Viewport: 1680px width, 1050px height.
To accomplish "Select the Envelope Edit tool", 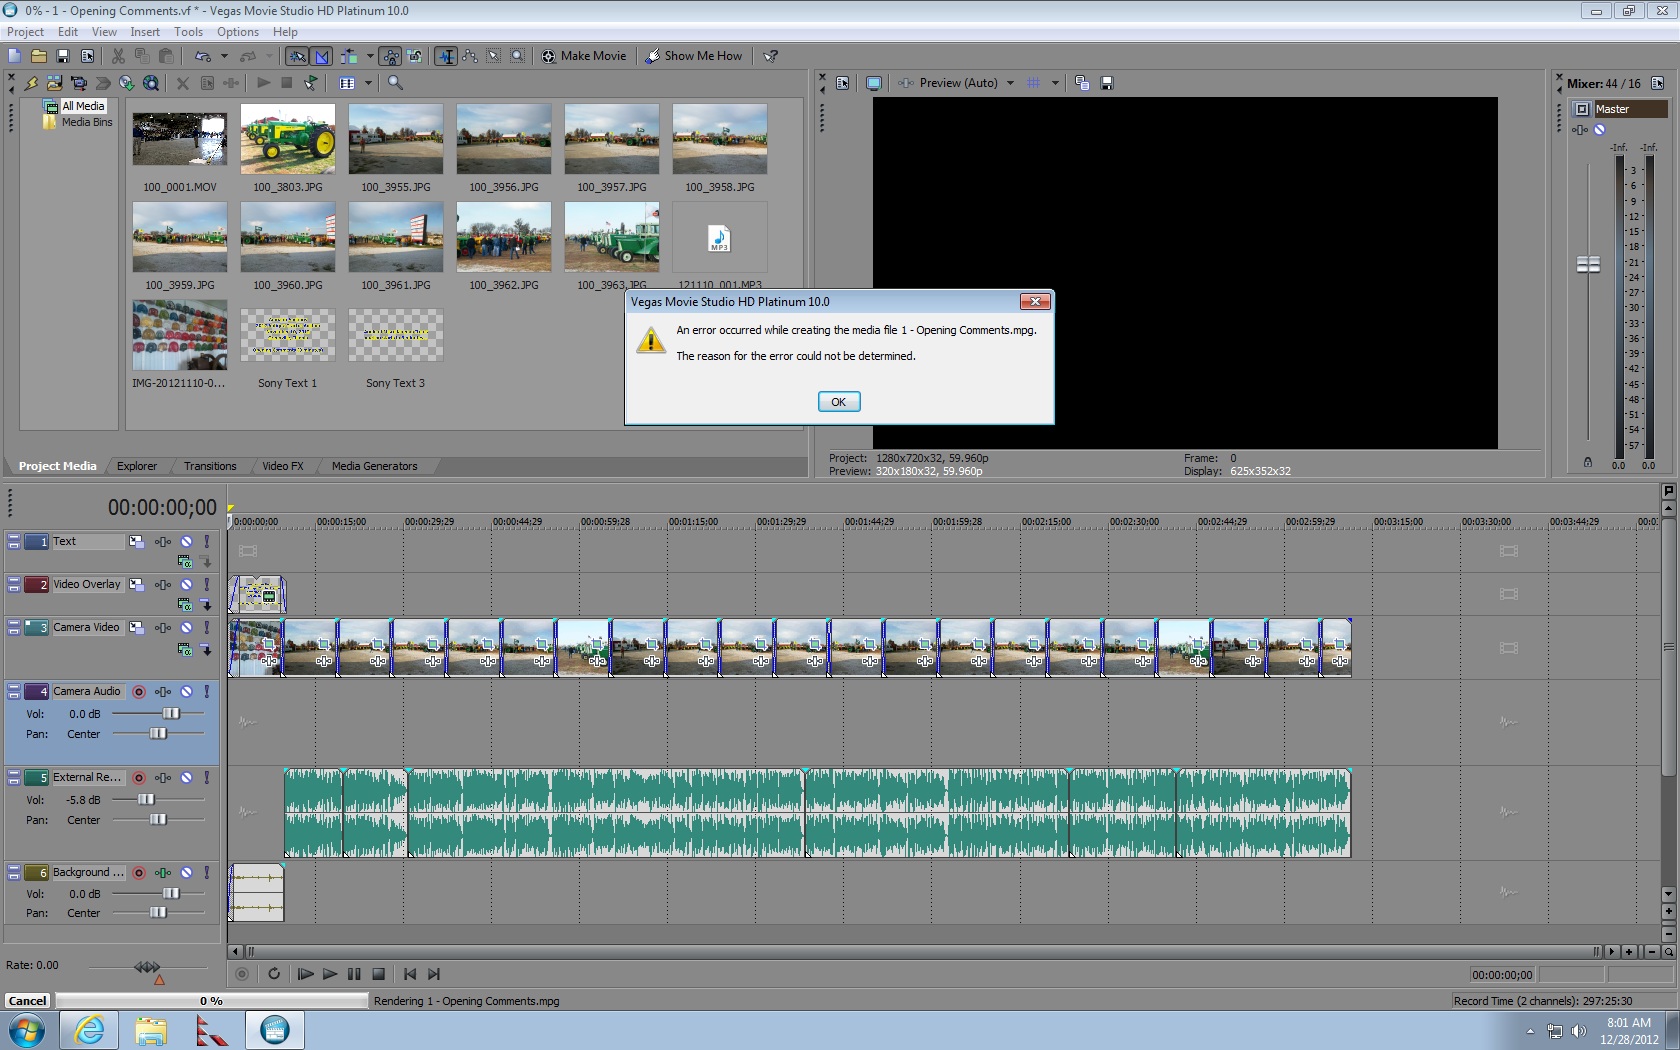I will point(470,56).
